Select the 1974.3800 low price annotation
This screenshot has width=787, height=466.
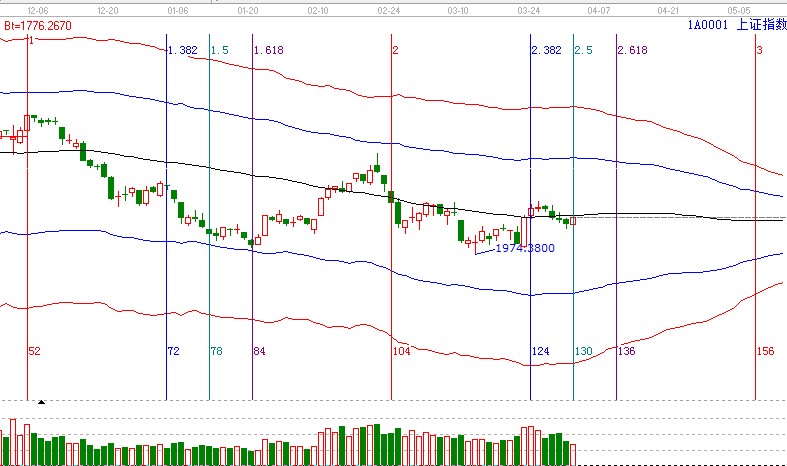(525, 247)
